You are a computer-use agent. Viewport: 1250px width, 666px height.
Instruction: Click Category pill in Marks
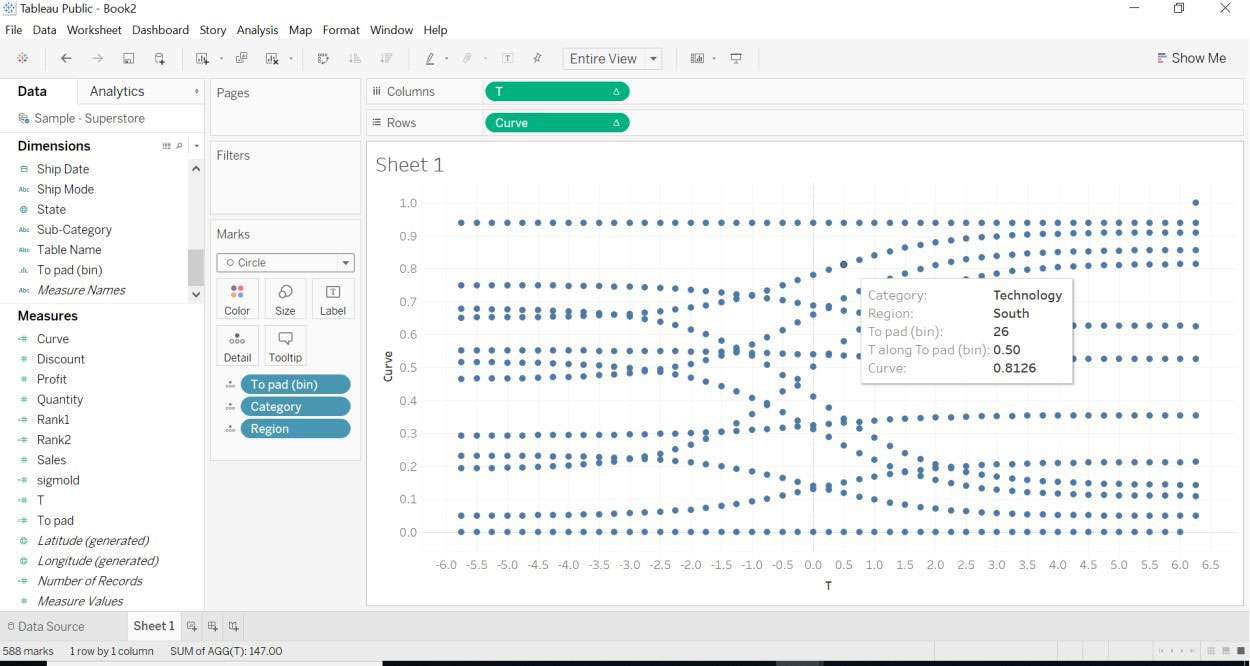tap(295, 406)
